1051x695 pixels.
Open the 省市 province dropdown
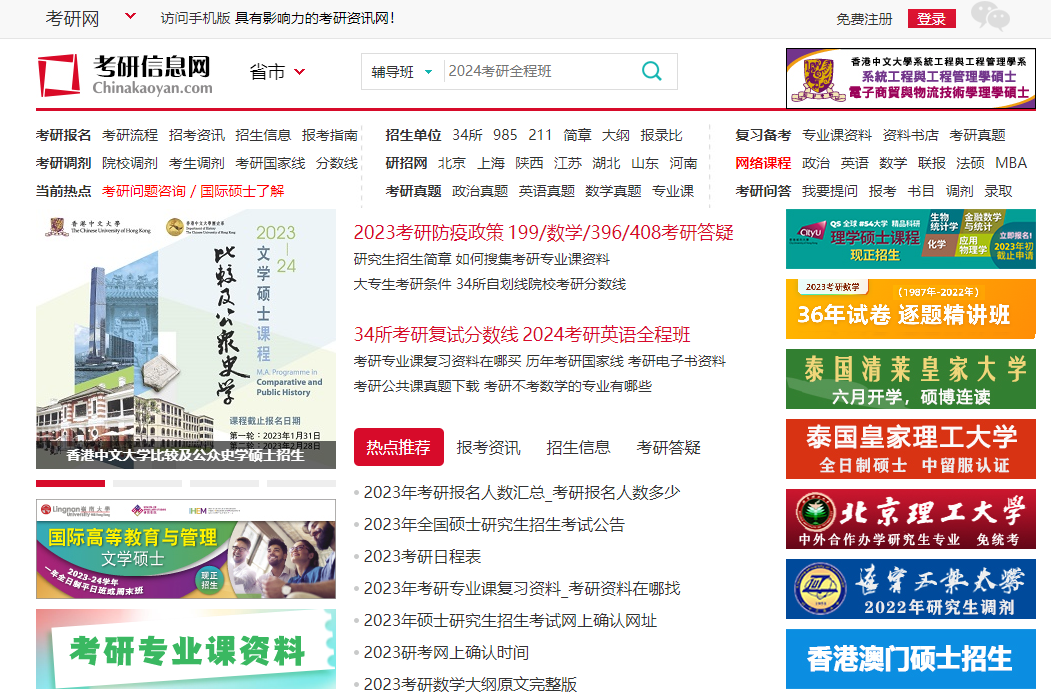[277, 72]
